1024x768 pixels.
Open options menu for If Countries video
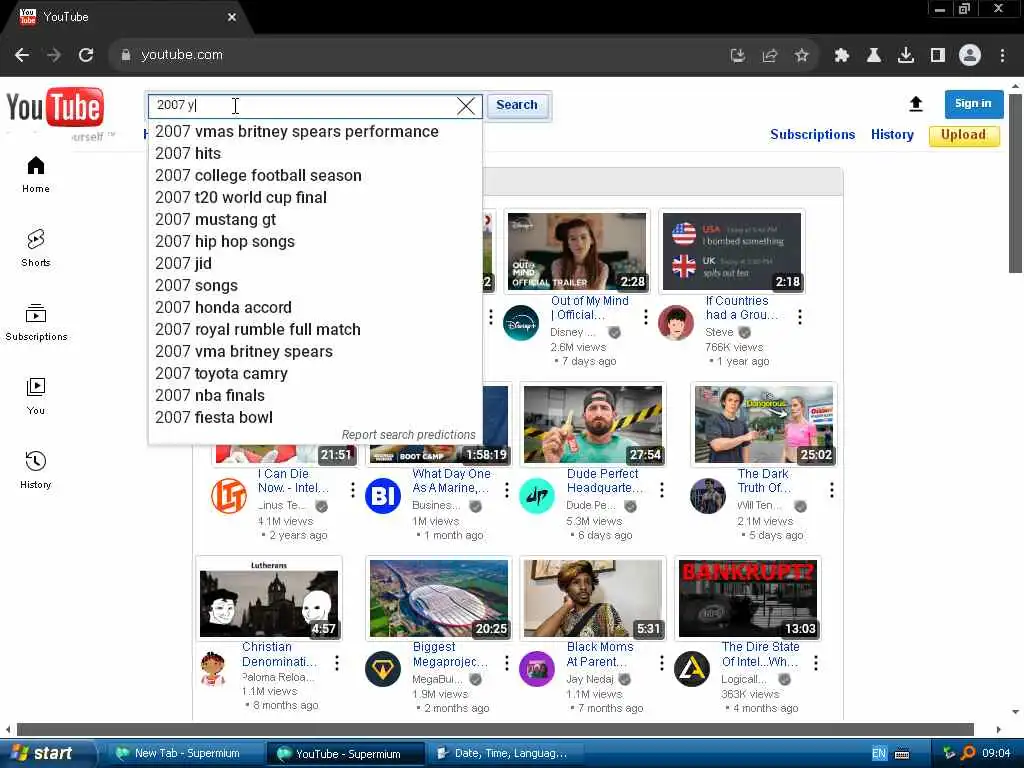[x=800, y=317]
